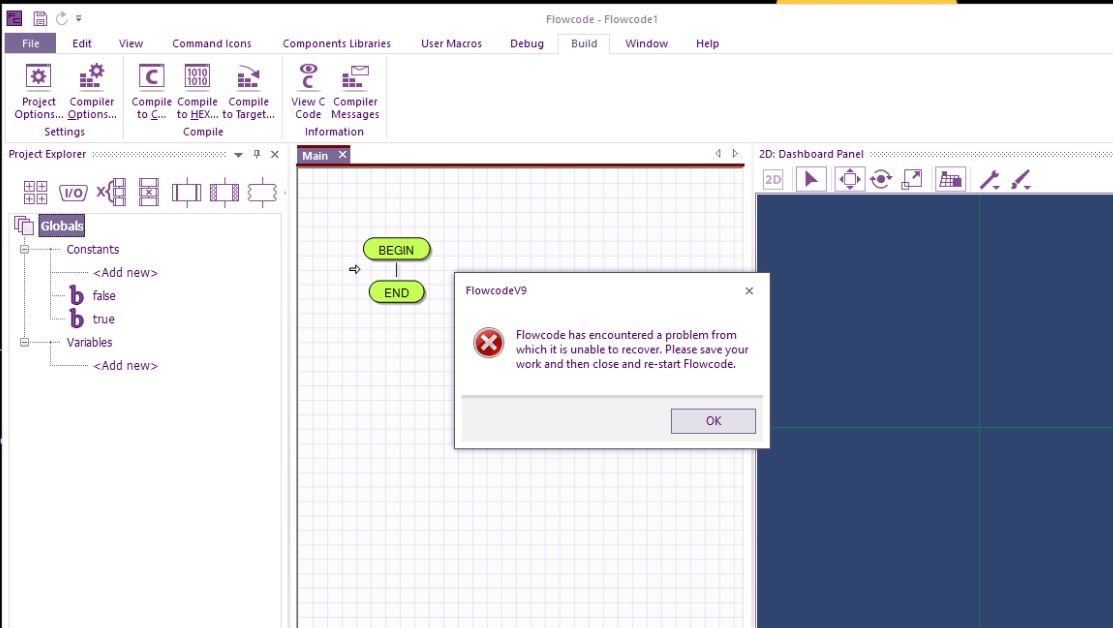
Task: Select the Main flowchart tab
Action: (x=315, y=155)
